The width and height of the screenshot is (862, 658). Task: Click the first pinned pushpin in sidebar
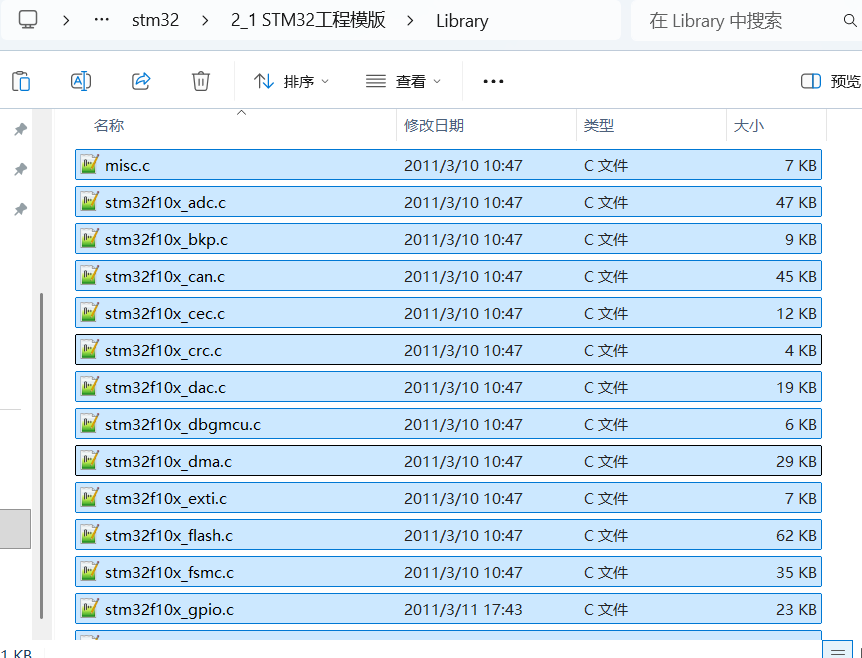[20, 129]
